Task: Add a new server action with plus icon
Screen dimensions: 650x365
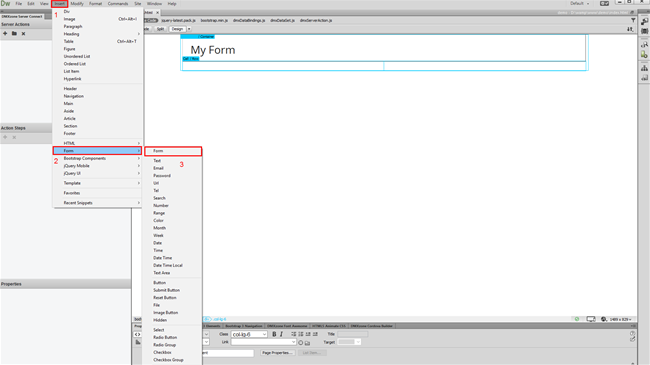Action: 5,34
